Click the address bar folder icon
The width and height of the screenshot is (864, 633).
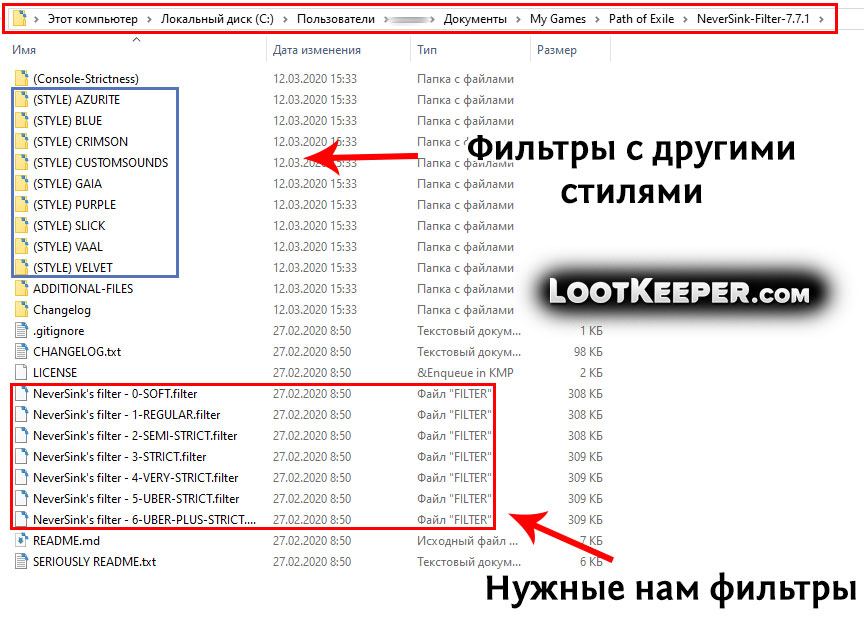[x=19, y=18]
